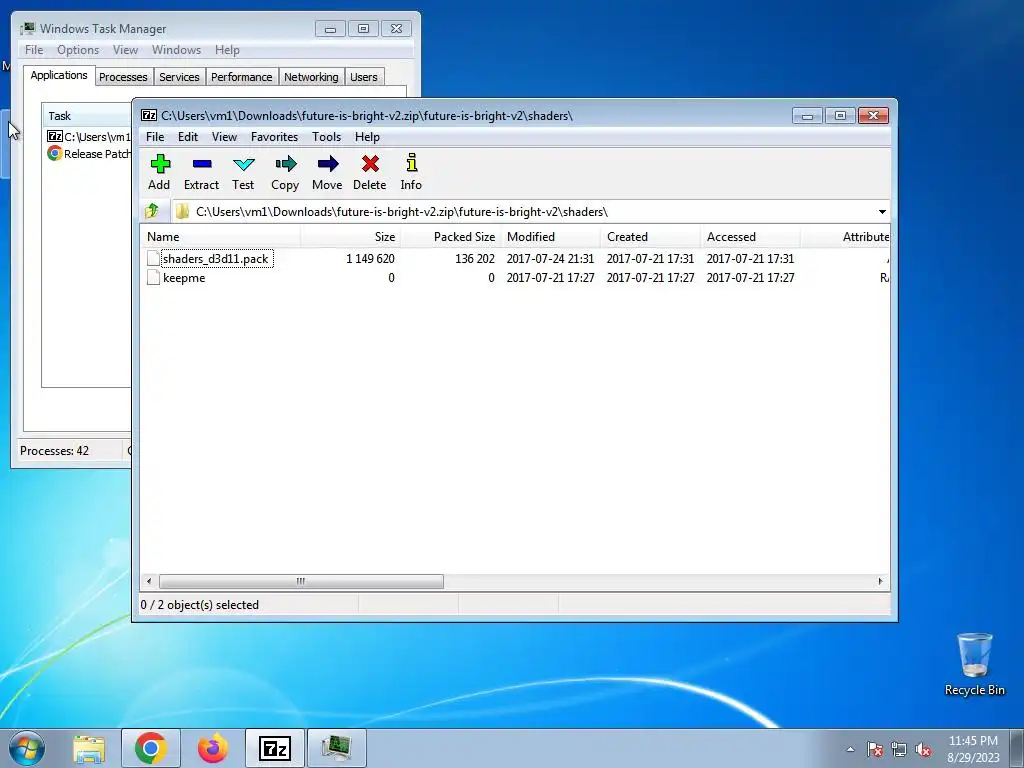Select the shaders_d3d11.pack file row
Viewport: 1024px width, 768px height.
[515, 259]
